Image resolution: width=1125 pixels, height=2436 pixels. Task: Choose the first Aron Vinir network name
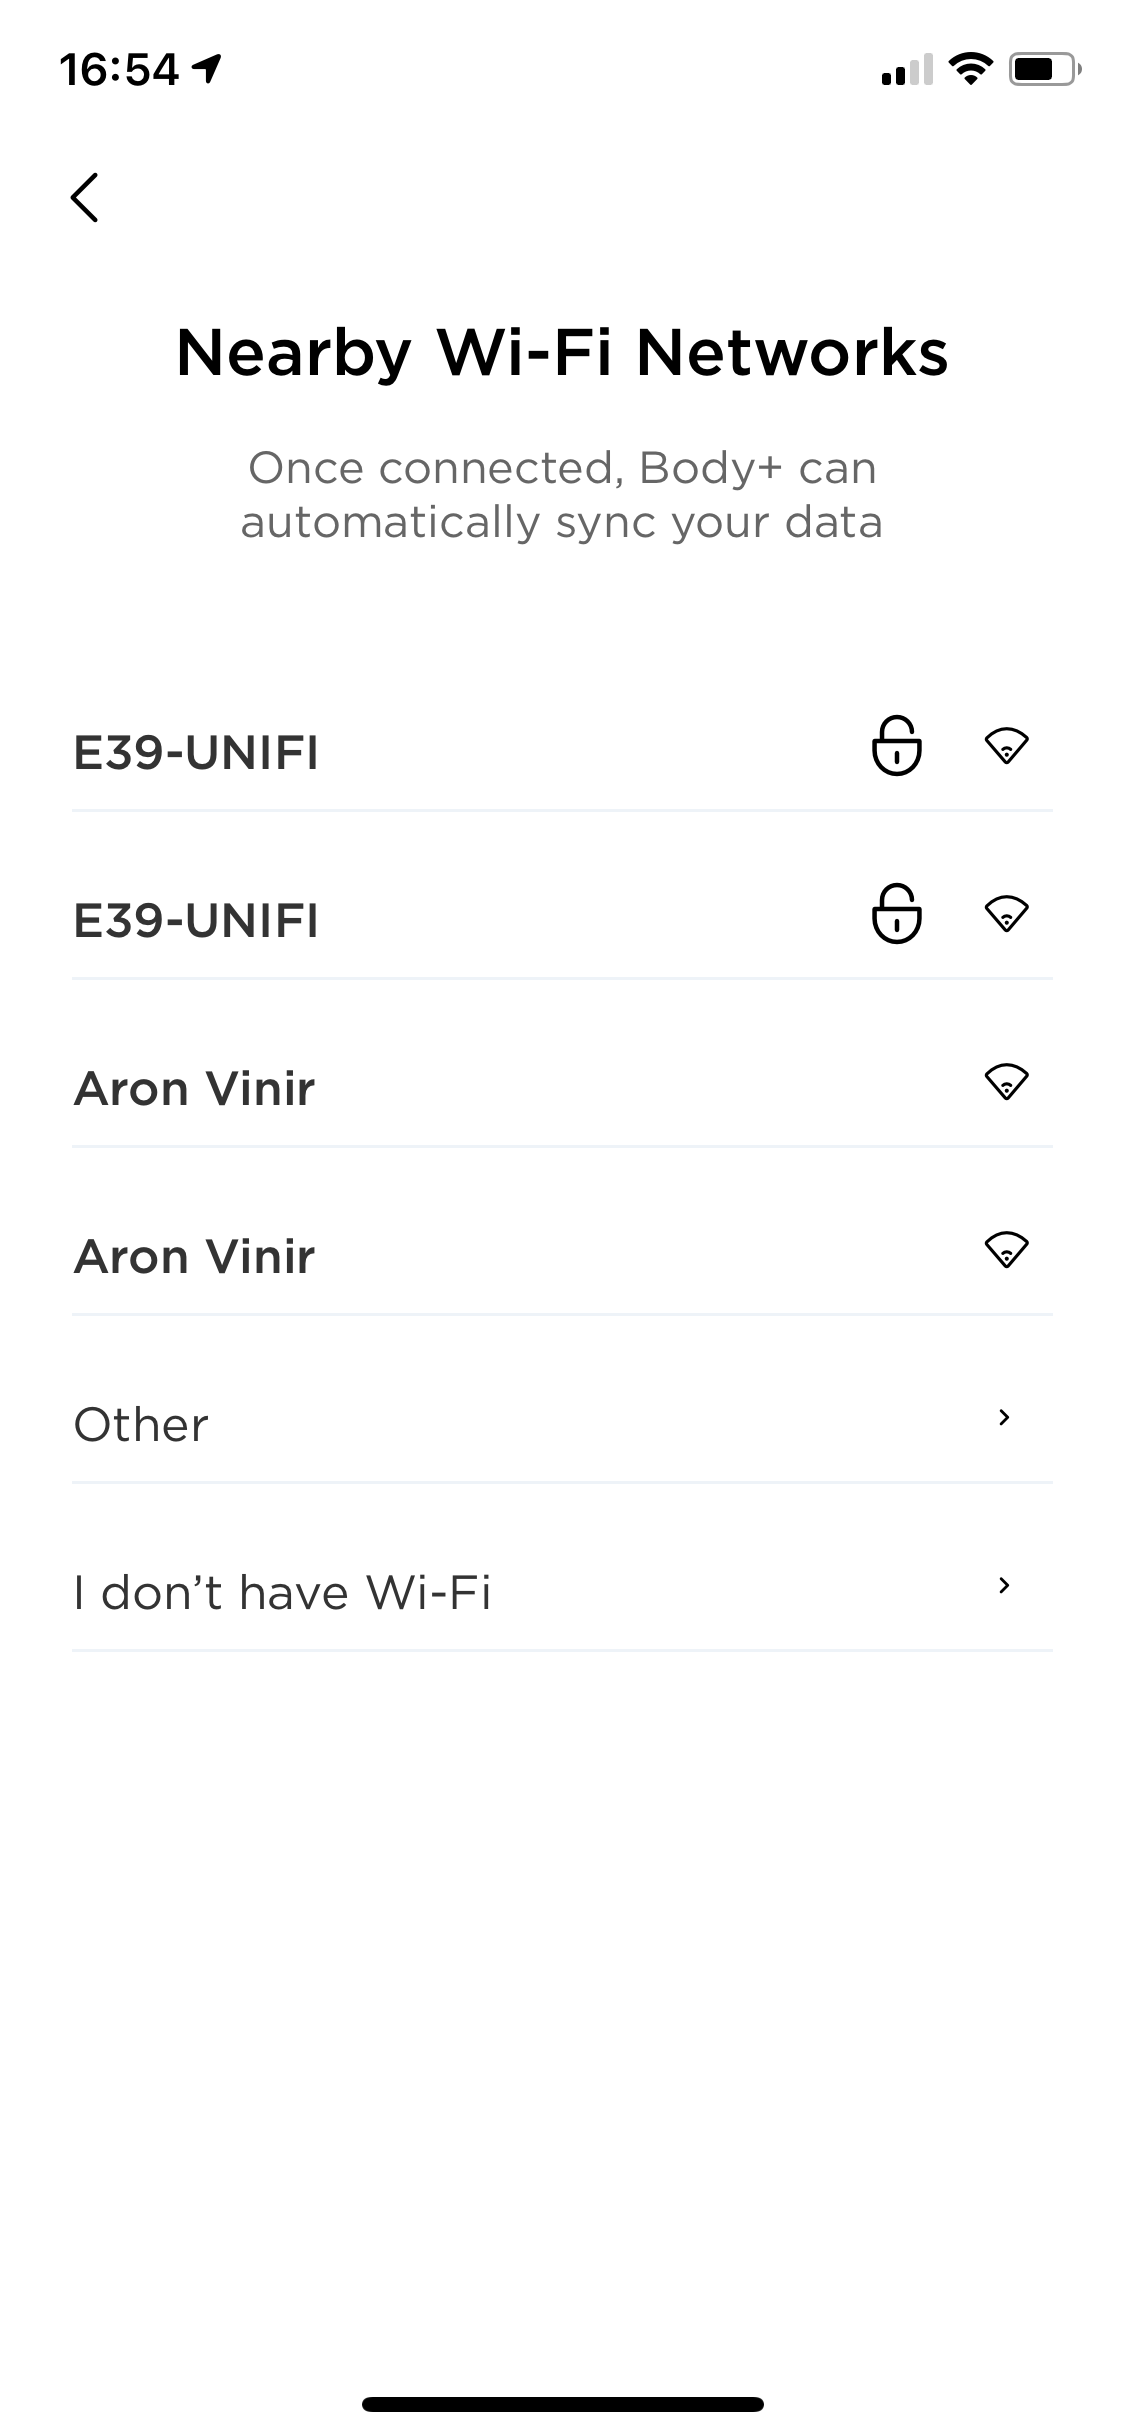[x=194, y=1089]
